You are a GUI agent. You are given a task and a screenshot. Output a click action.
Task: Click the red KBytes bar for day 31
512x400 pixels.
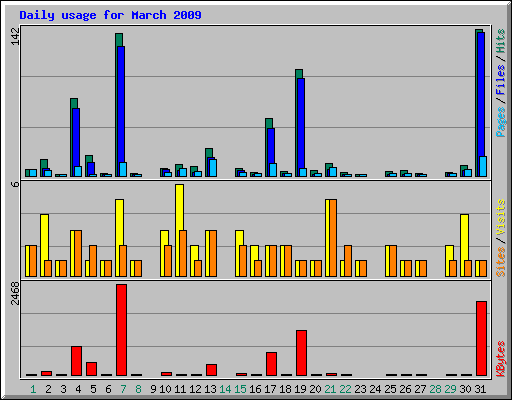[481, 338]
